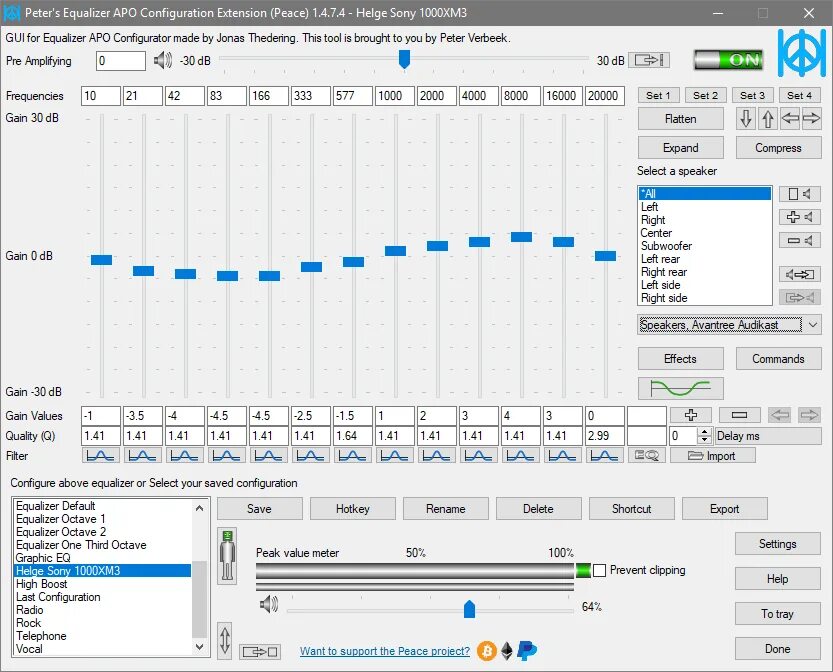Image resolution: width=833 pixels, height=672 pixels.
Task: Click the Pre Amplifying value field
Action: click(x=121, y=61)
